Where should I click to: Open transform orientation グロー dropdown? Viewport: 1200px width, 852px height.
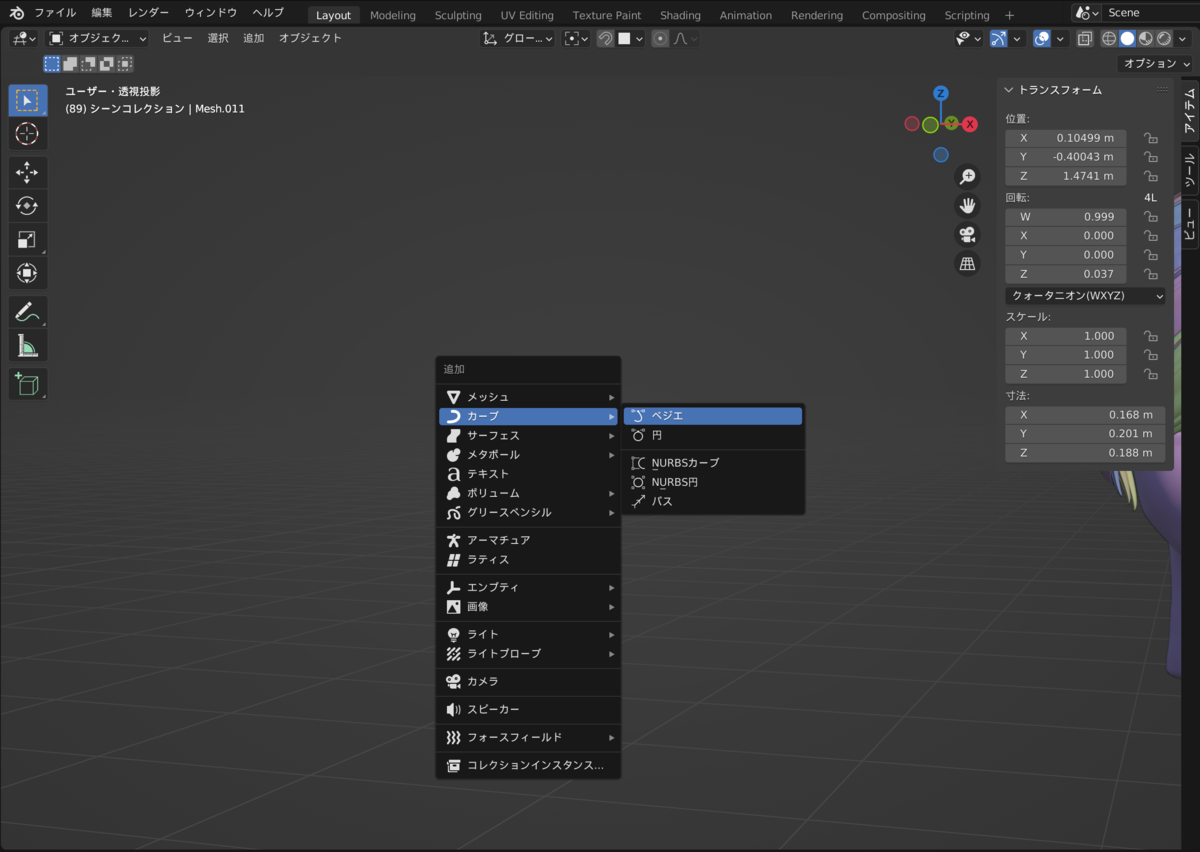(517, 38)
